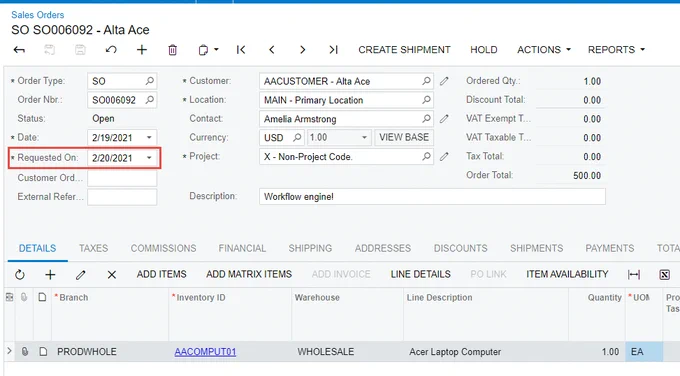Edit project with pencil icon
Image resolution: width=680 pixels, height=376 pixels.
pos(444,157)
